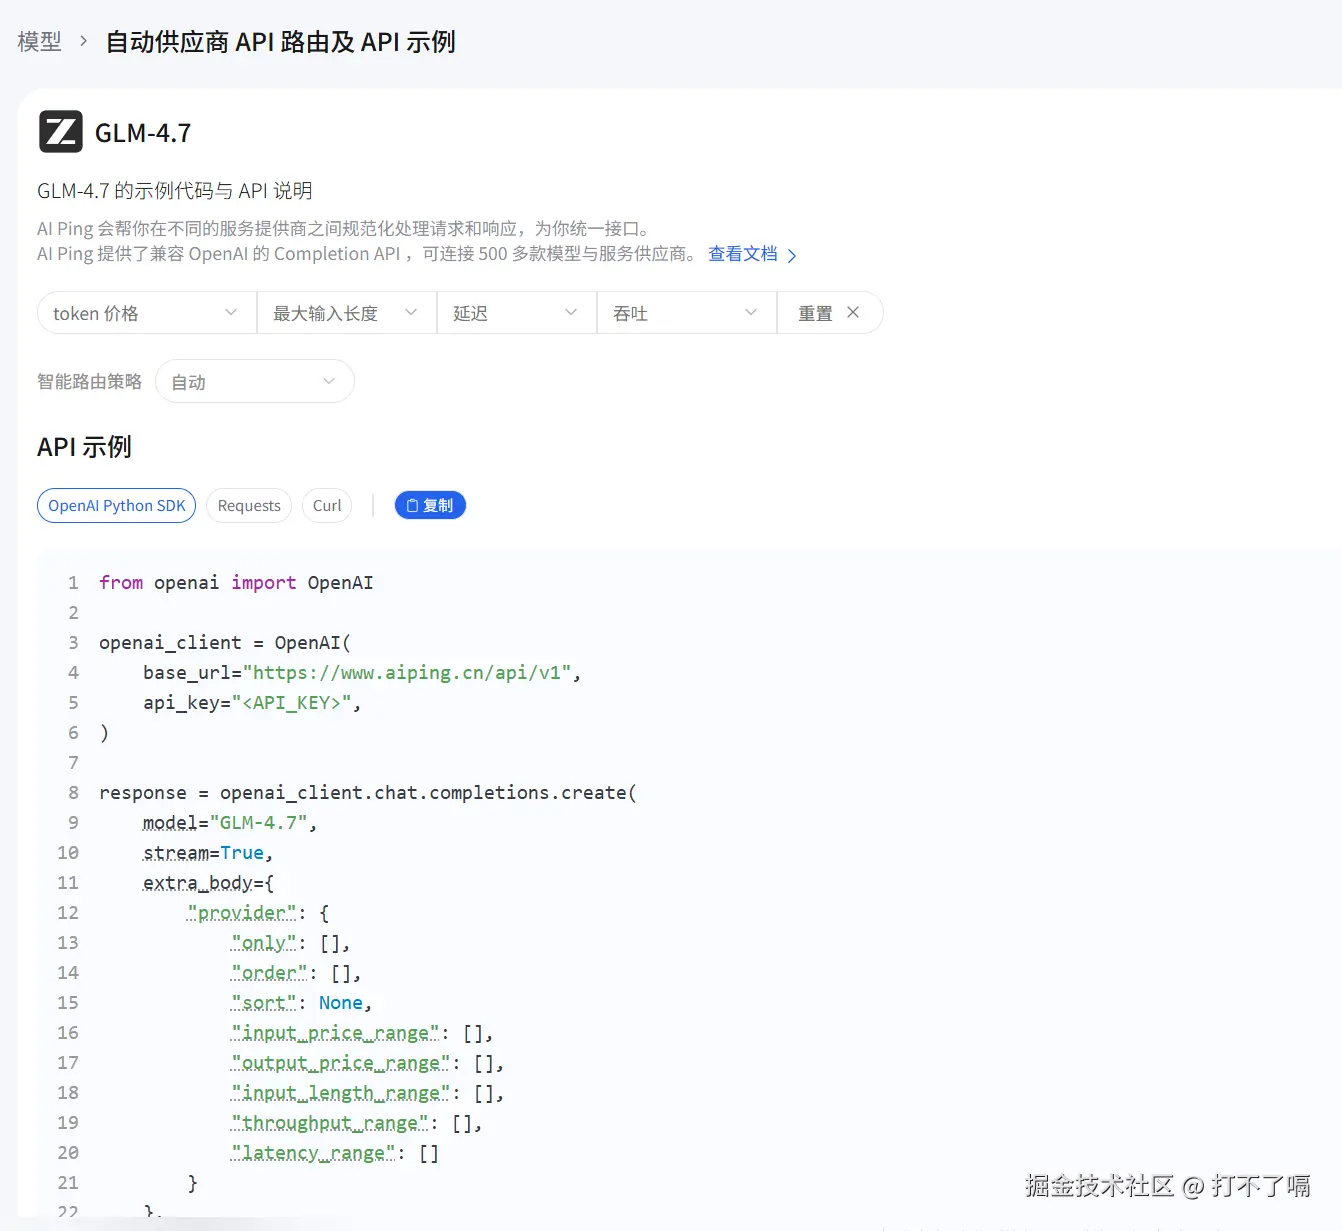Go to 模型 breadcrumb link

pyautogui.click(x=39, y=42)
